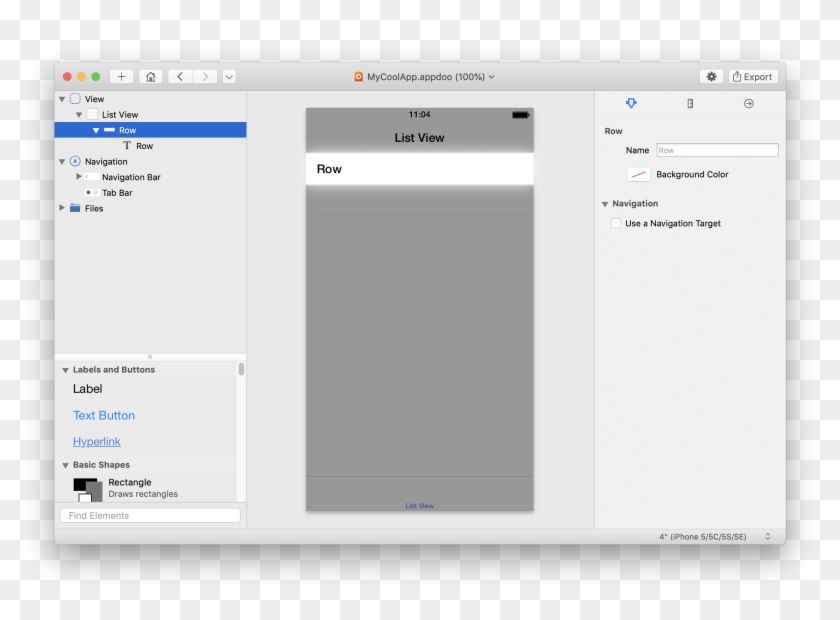The width and height of the screenshot is (840, 620).
Task: Collapse the Navigation section in inspector
Action: click(605, 204)
